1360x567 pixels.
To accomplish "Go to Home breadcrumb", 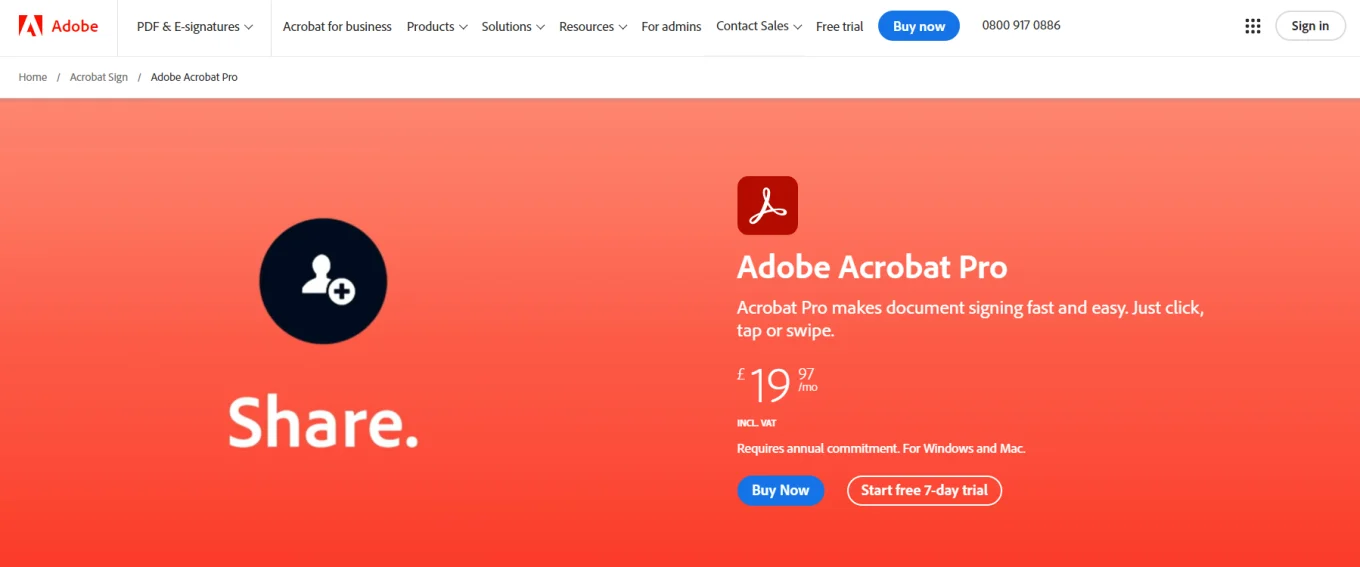I will tap(33, 77).
